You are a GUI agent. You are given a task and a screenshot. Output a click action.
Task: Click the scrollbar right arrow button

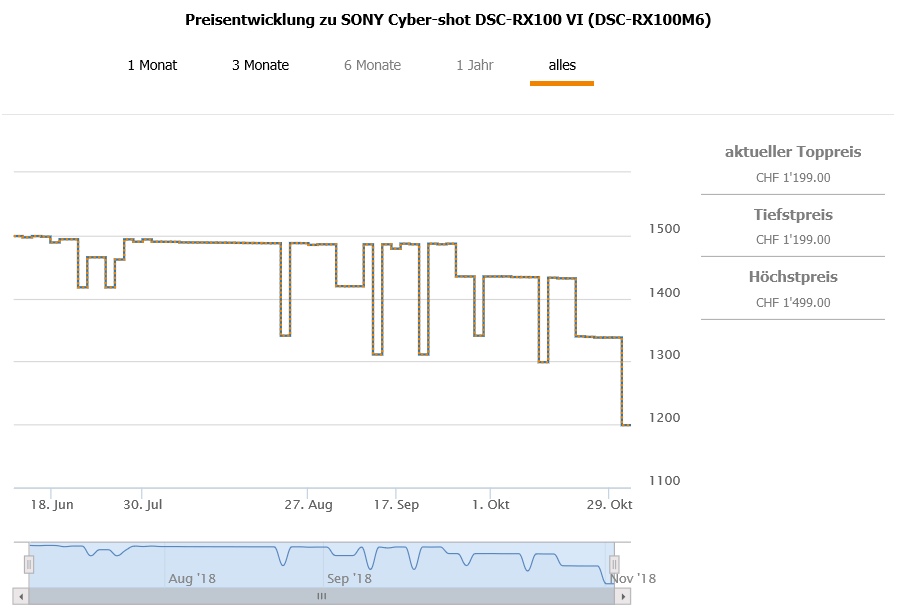click(x=623, y=597)
